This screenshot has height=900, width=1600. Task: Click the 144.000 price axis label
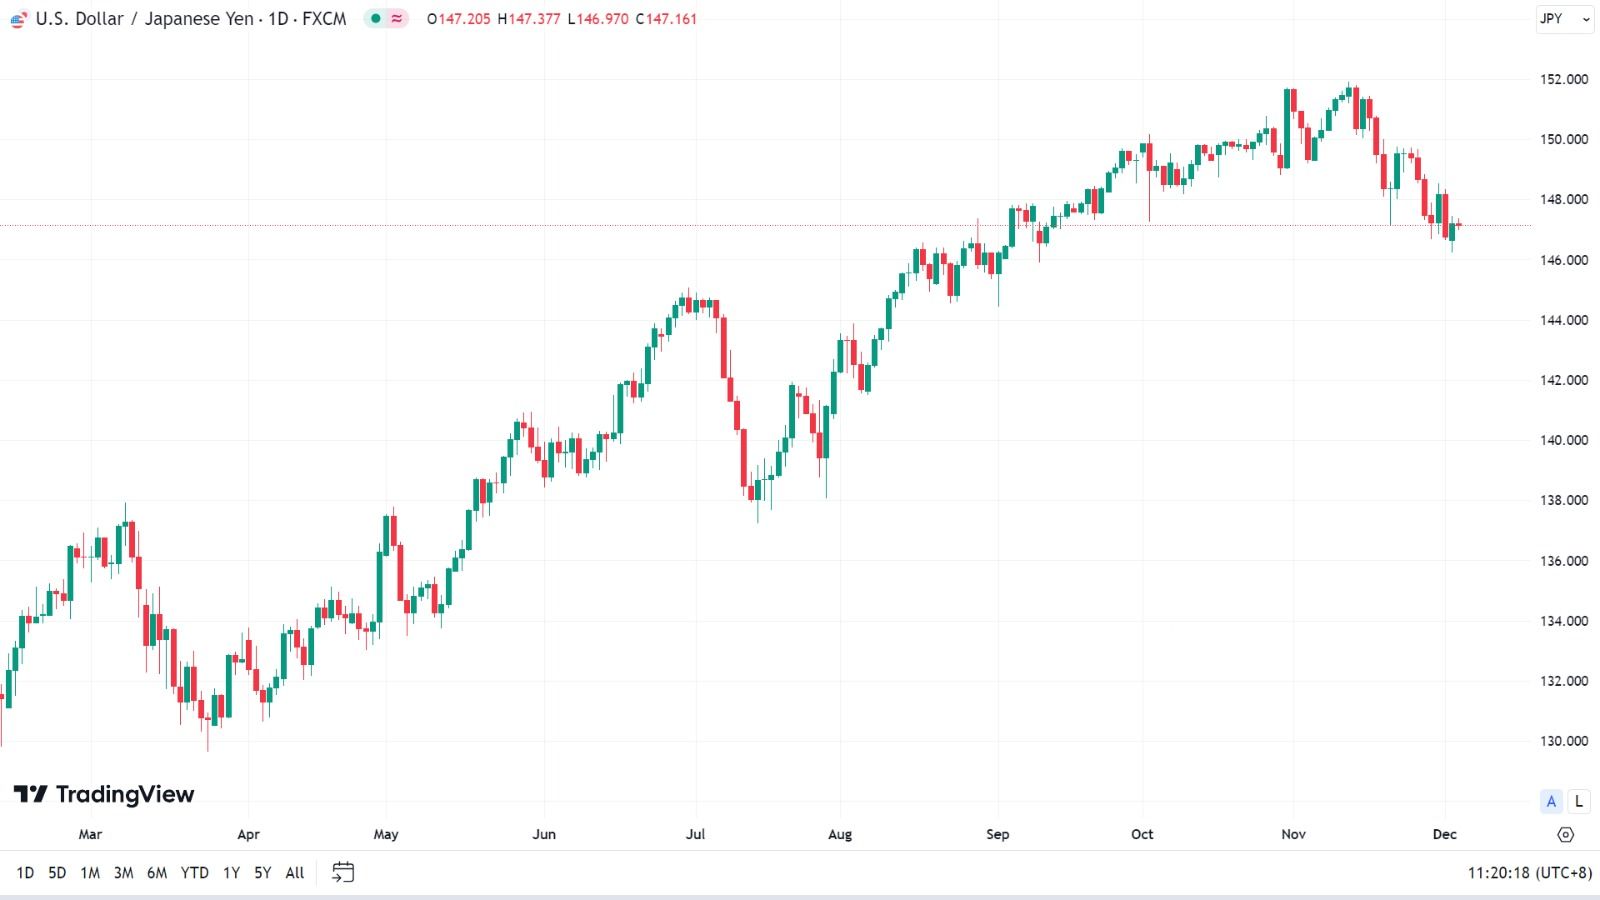tap(1564, 320)
